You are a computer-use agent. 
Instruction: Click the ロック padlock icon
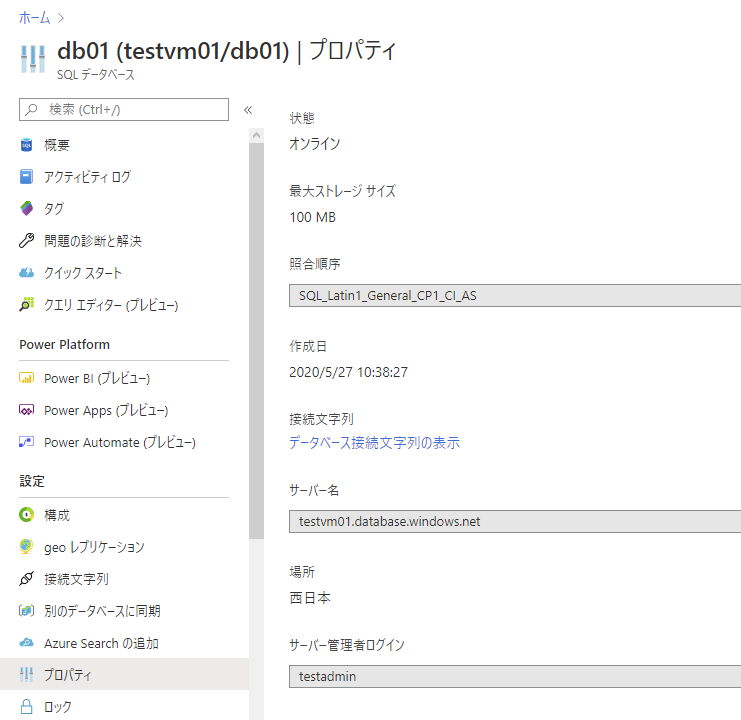click(x=26, y=707)
